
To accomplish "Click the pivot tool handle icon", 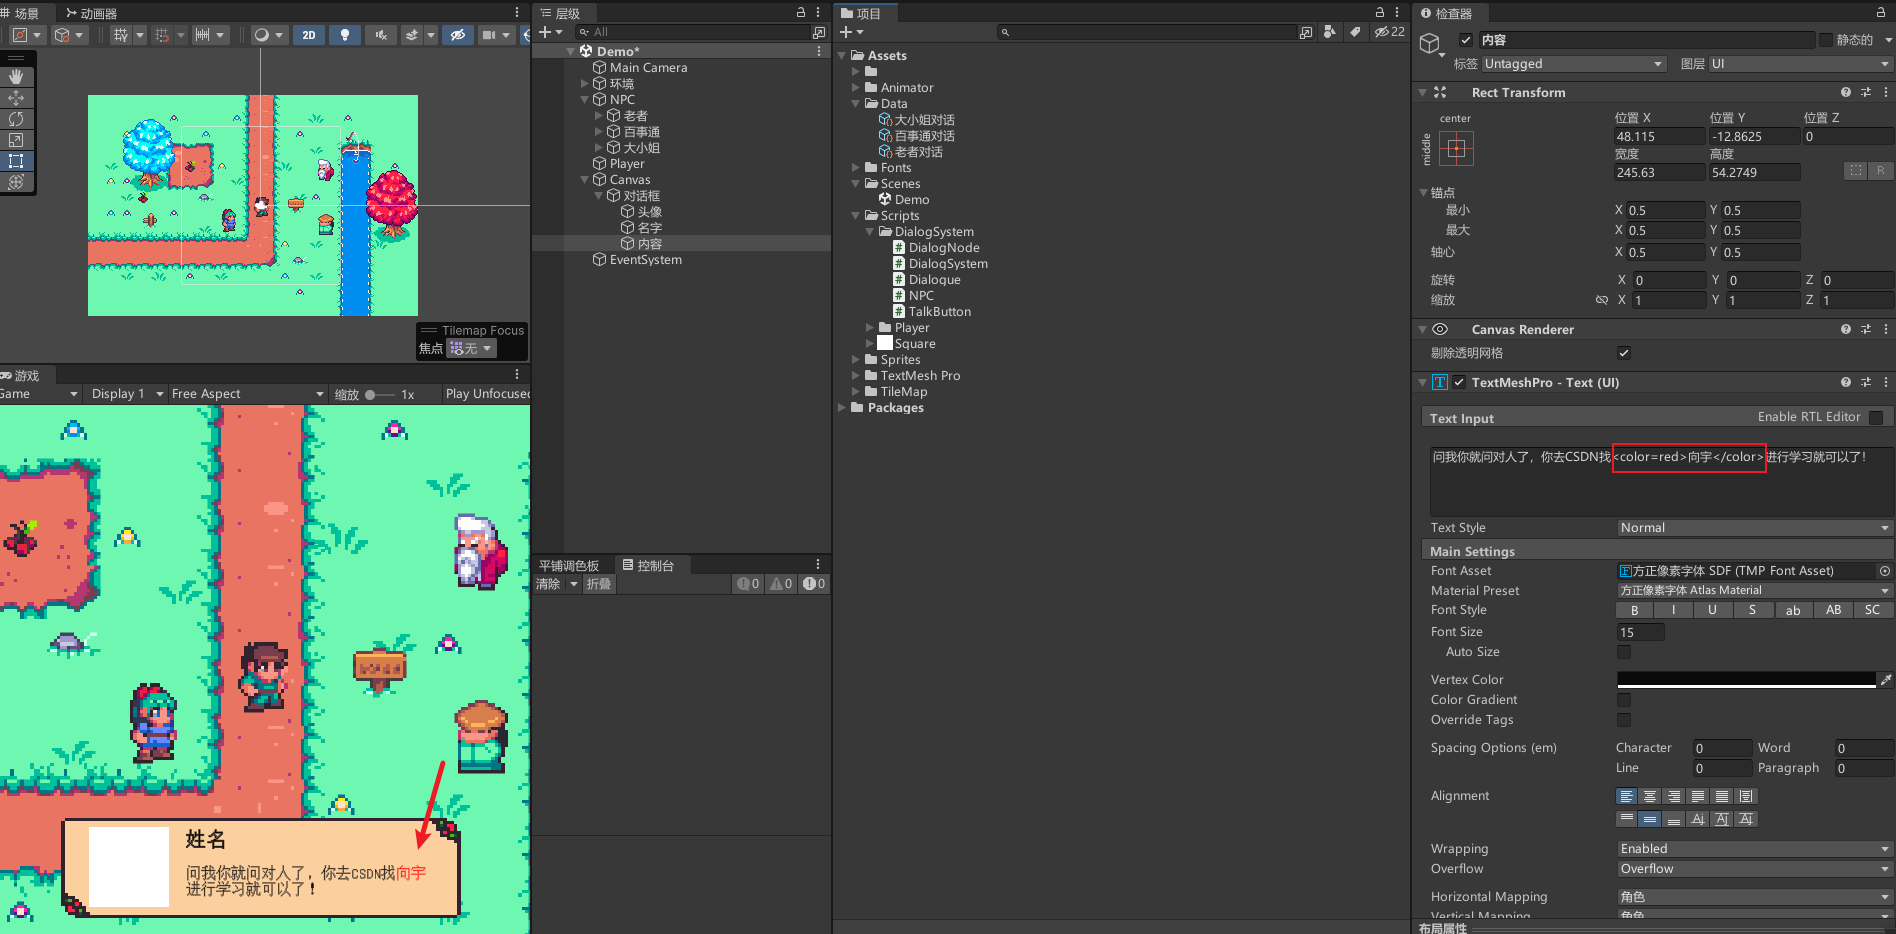I will pyautogui.click(x=20, y=35).
